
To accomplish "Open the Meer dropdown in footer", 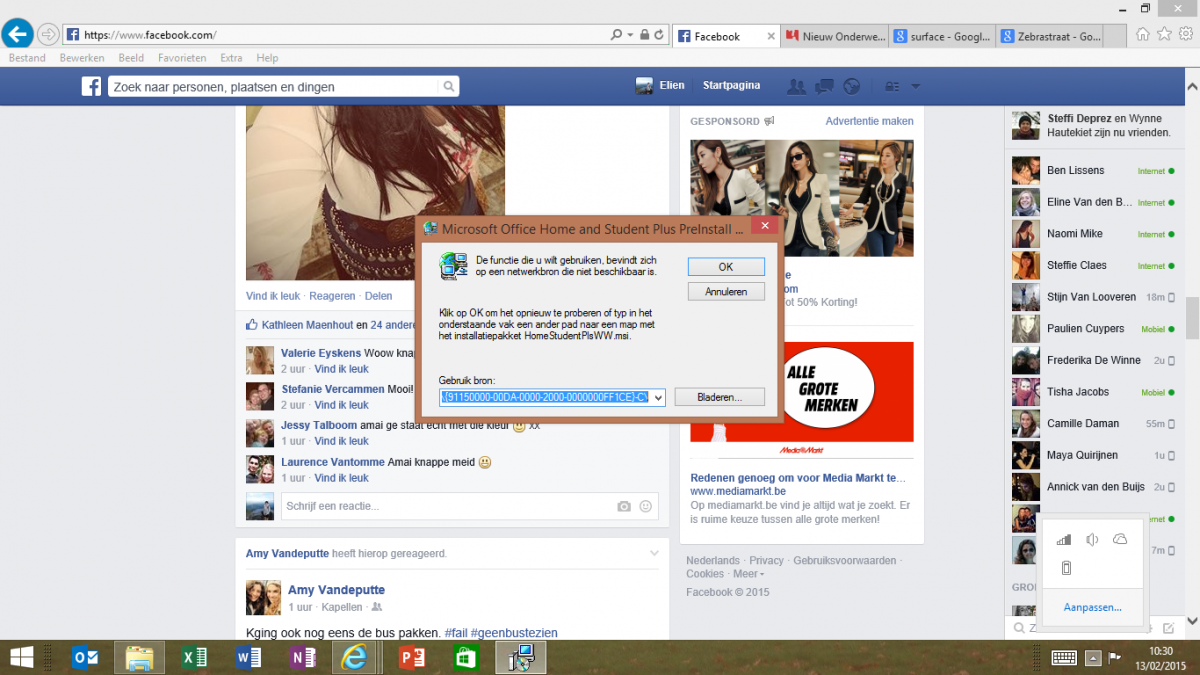I will tap(748, 574).
